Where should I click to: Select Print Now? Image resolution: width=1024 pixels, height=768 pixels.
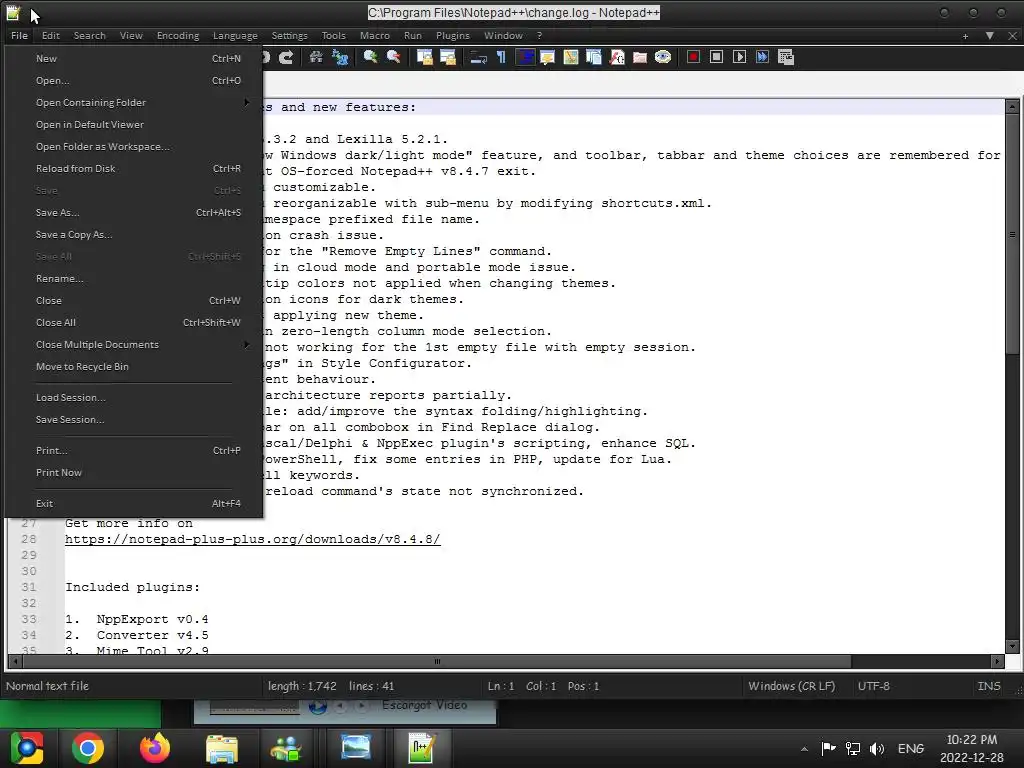134,472
